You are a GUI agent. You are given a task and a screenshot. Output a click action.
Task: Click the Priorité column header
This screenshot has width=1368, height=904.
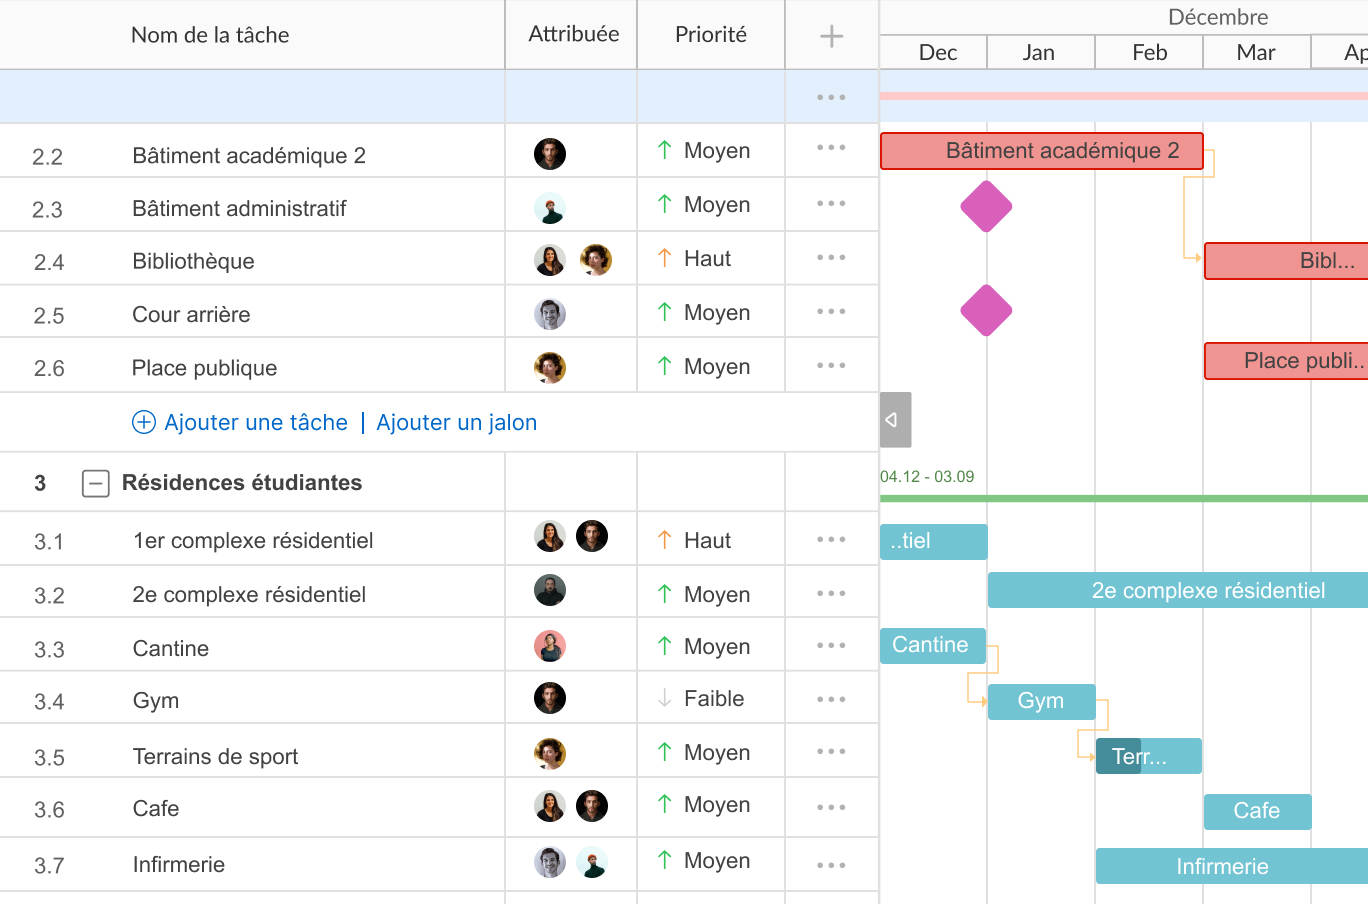click(x=710, y=35)
